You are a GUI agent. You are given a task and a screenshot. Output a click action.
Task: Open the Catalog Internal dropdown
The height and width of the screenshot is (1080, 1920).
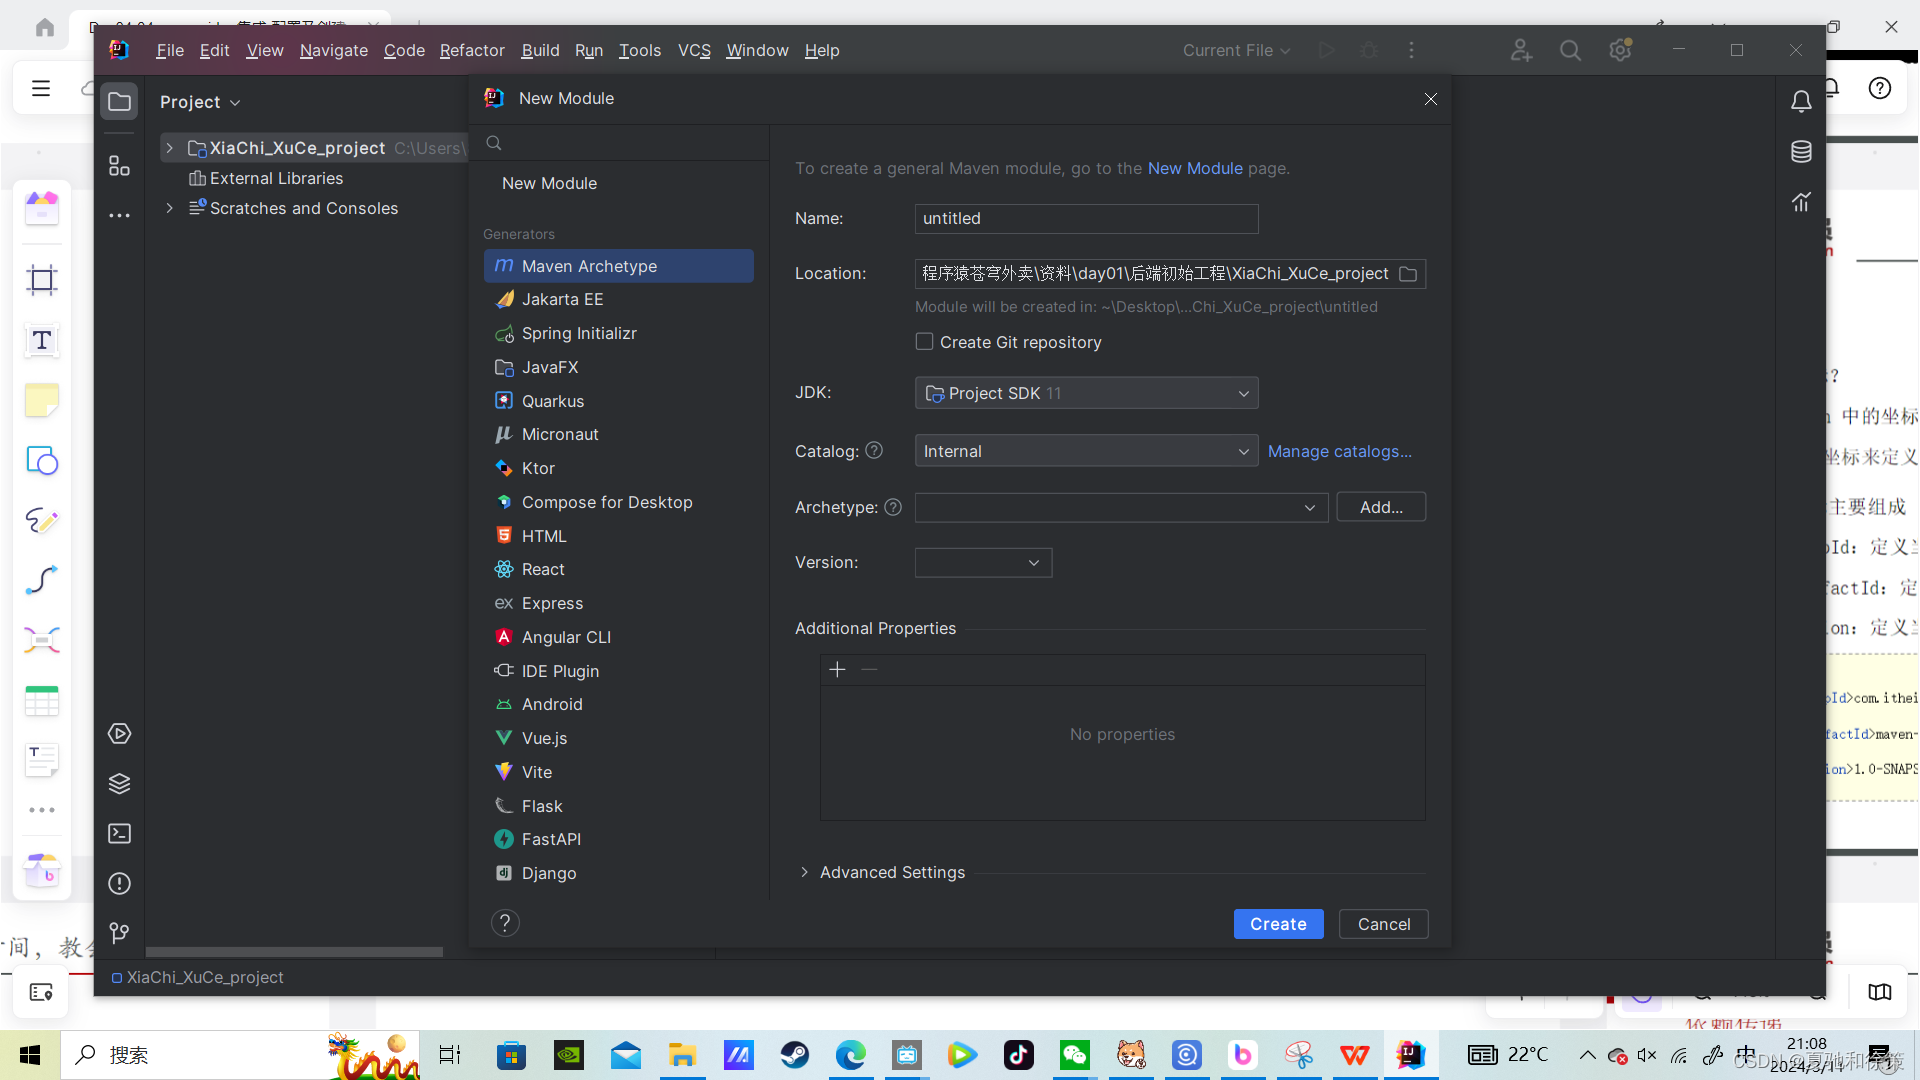coord(1086,451)
